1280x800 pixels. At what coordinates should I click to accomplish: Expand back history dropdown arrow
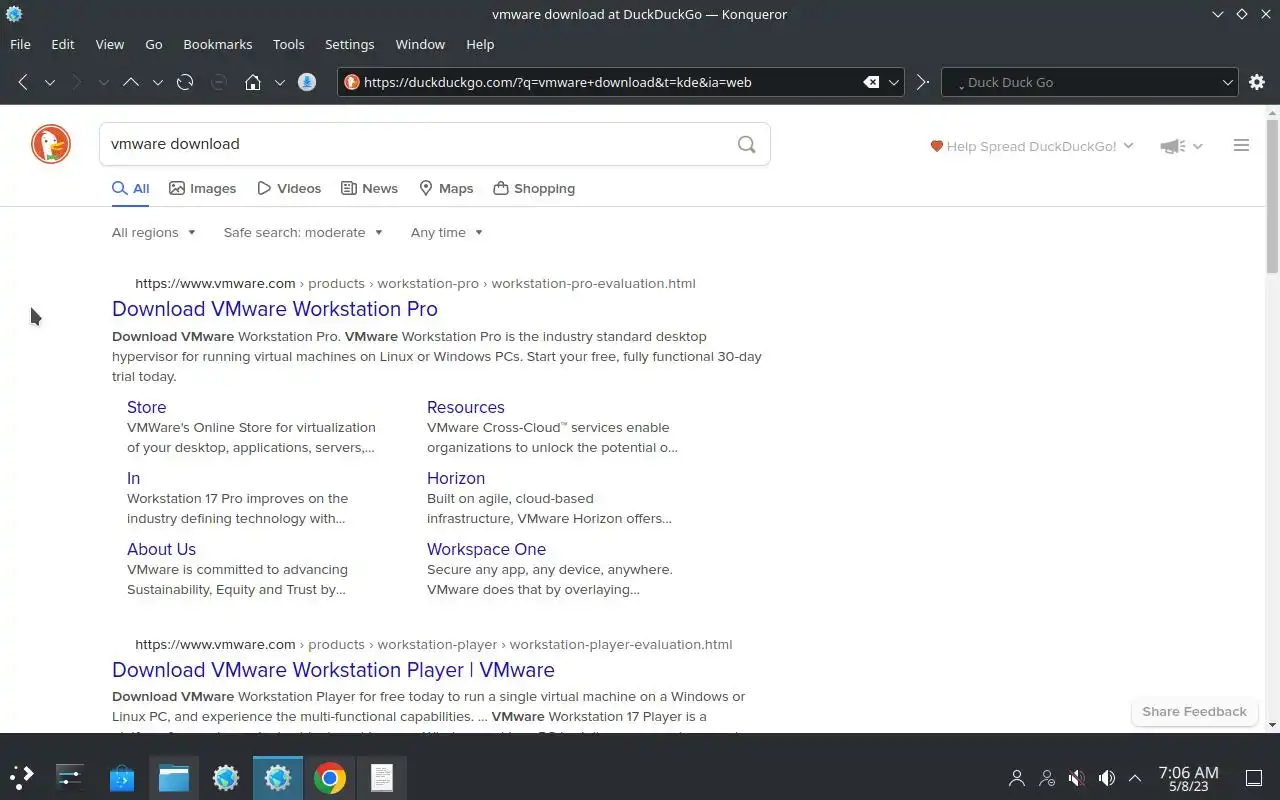(x=49, y=82)
